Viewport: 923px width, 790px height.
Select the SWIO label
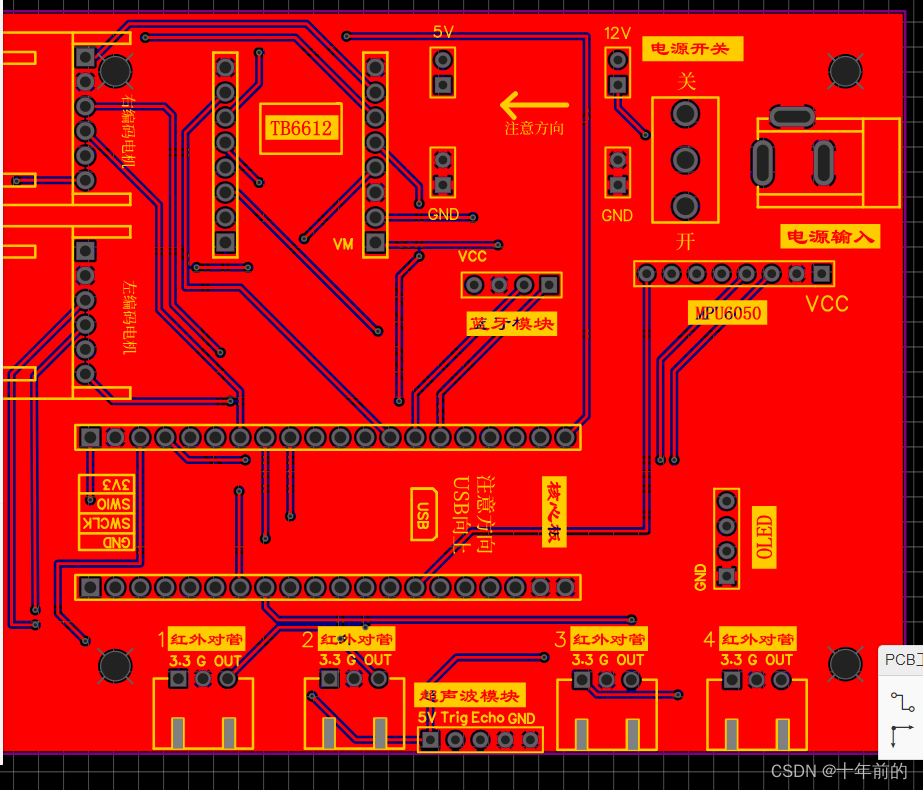tap(113, 504)
